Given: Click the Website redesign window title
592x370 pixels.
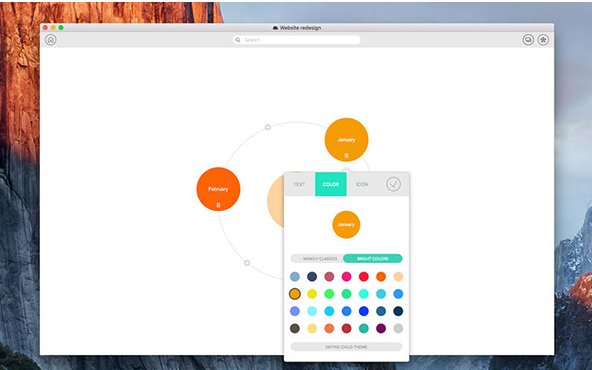Looking at the screenshot, I should (301, 28).
